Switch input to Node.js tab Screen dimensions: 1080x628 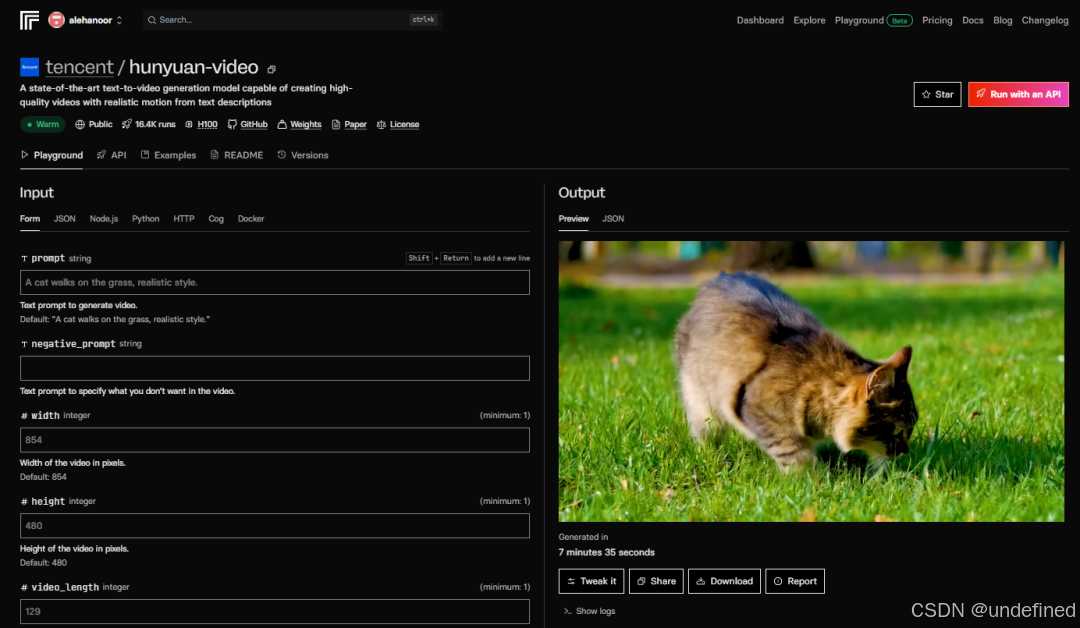click(103, 219)
